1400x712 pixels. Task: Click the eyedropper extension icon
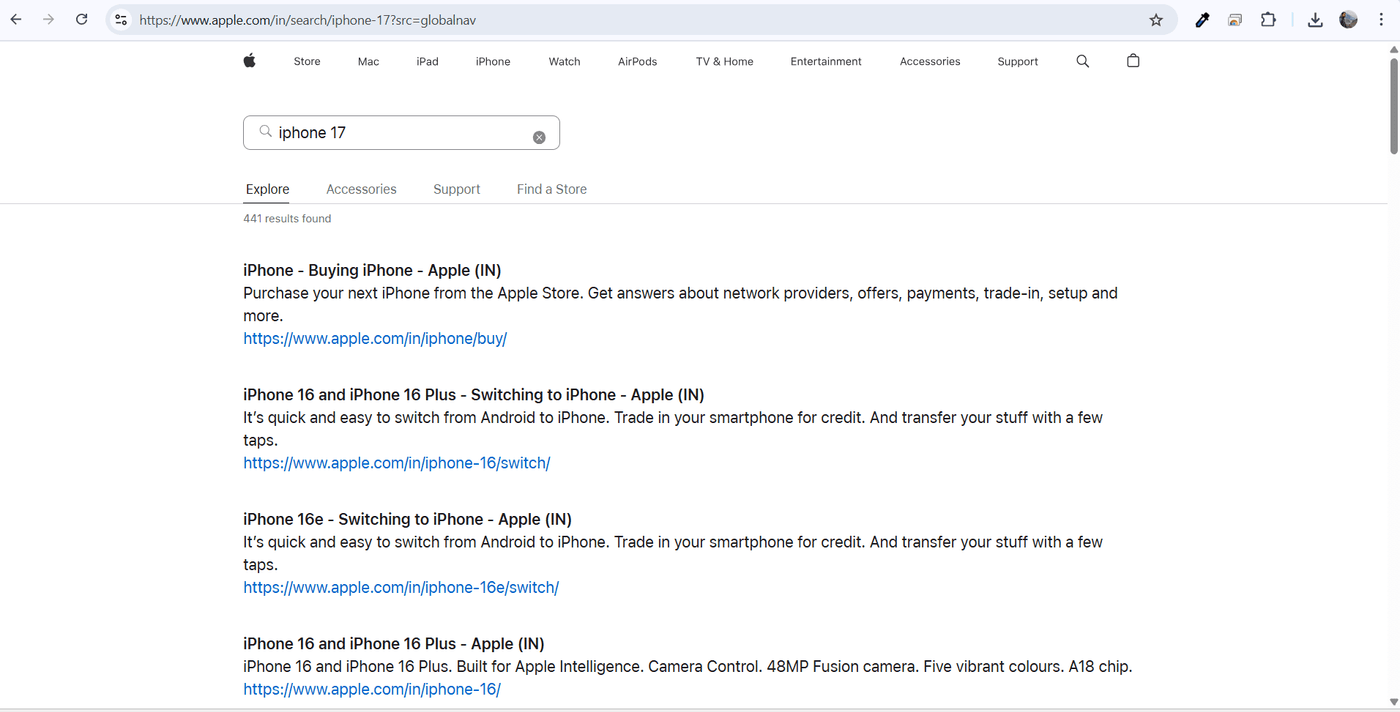point(1203,20)
